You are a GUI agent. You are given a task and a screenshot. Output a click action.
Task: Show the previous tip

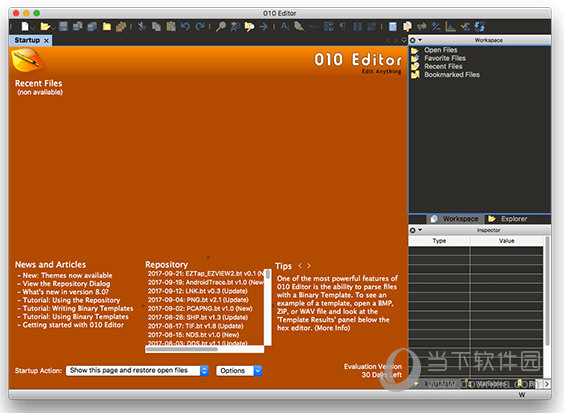pos(300,266)
